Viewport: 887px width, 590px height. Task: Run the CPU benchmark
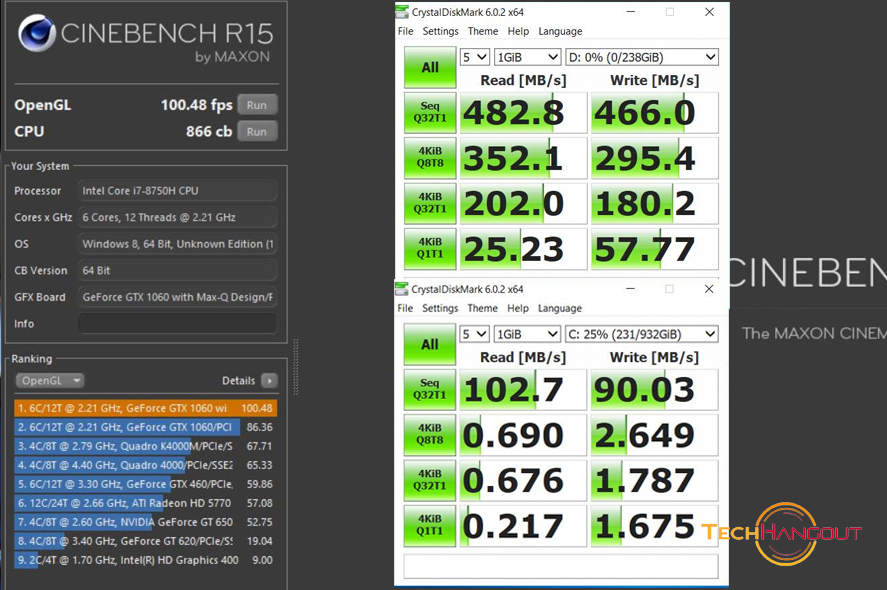(257, 131)
